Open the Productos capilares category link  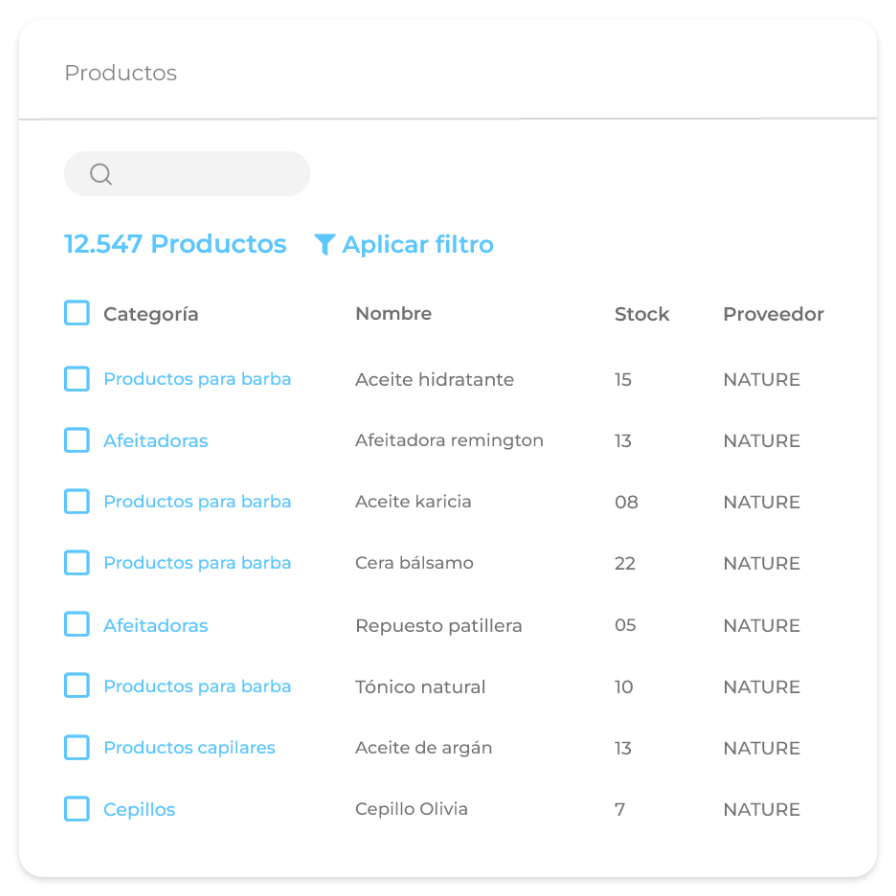pyautogui.click(x=189, y=748)
